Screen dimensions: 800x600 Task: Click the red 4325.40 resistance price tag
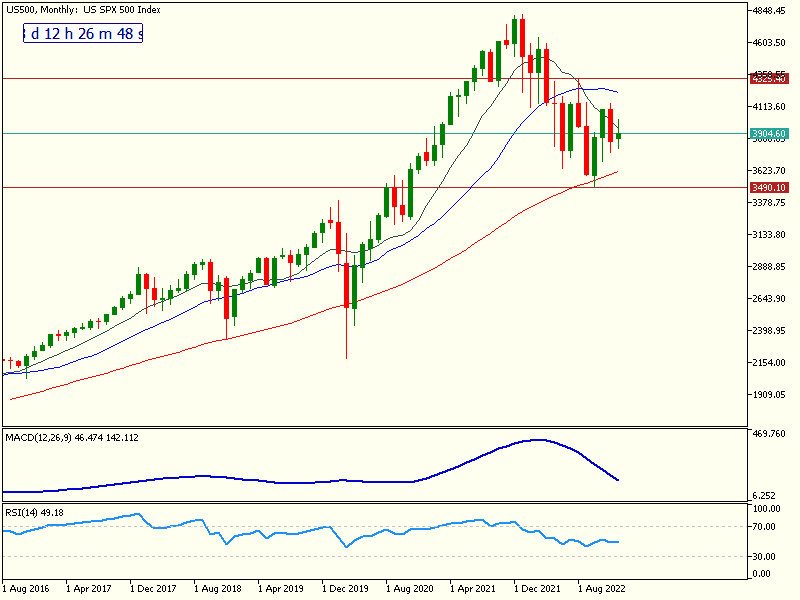pos(769,78)
